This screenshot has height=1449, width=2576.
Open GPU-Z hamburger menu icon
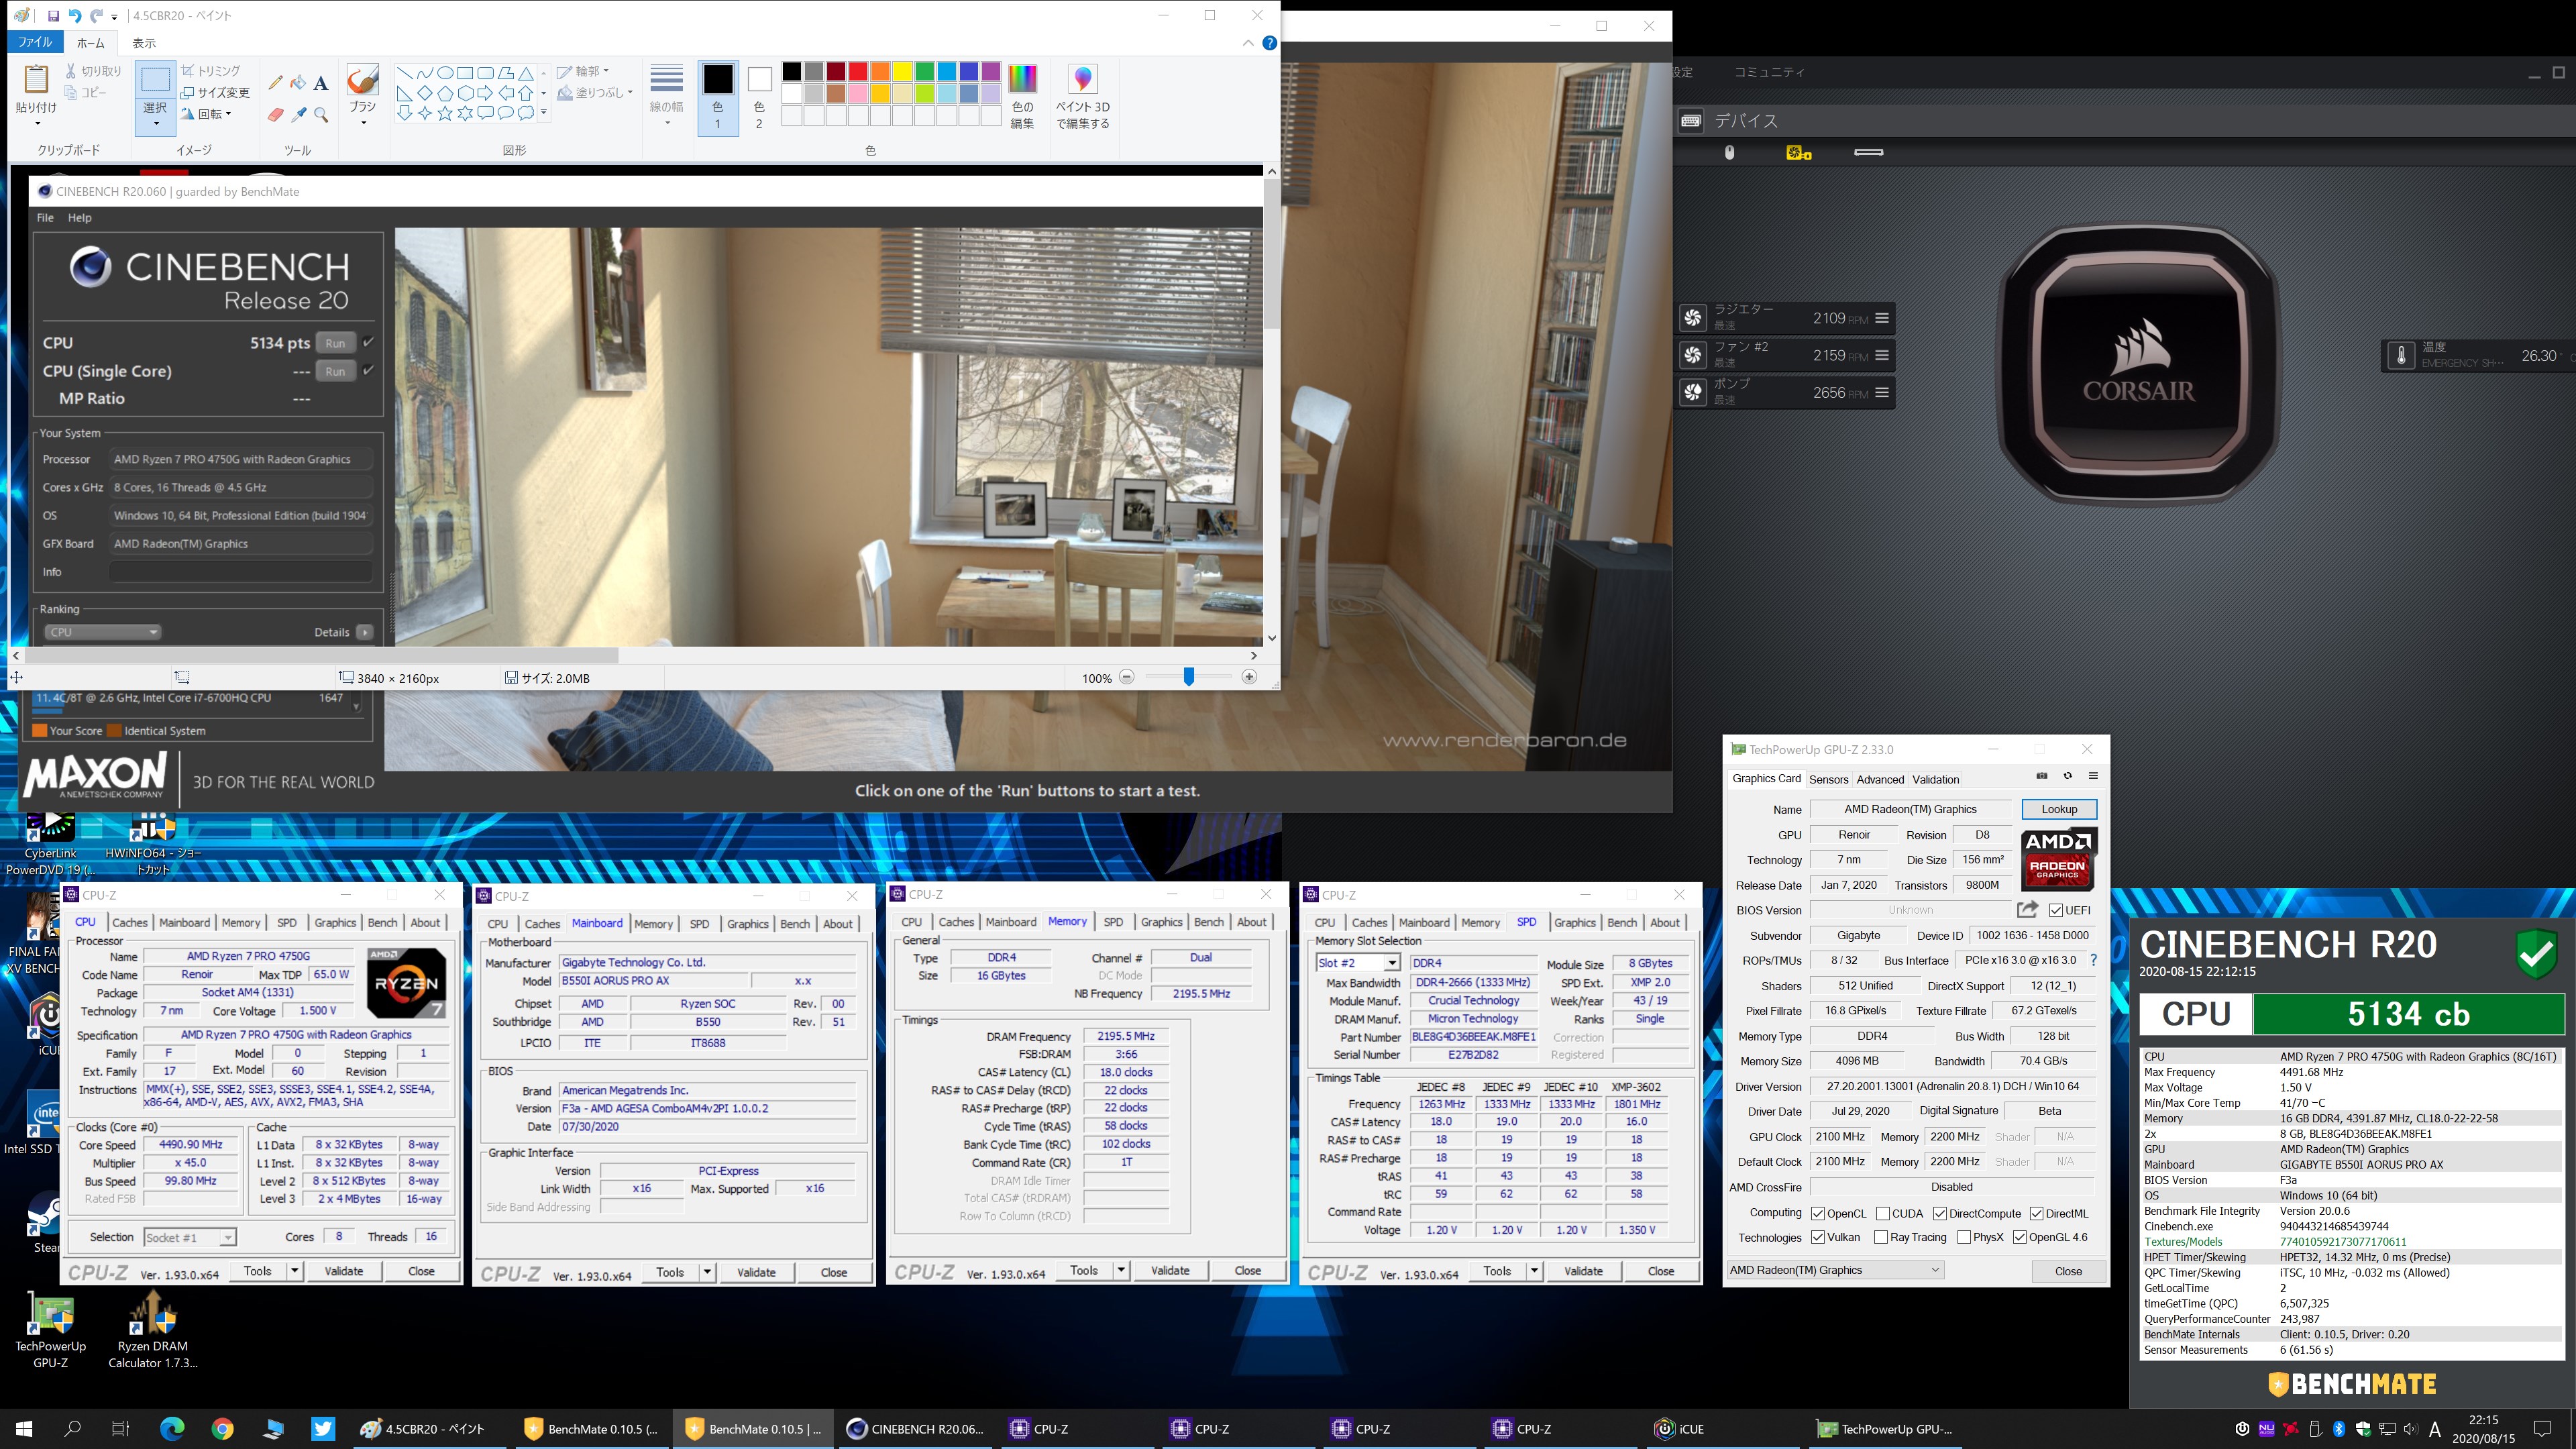[2093, 776]
